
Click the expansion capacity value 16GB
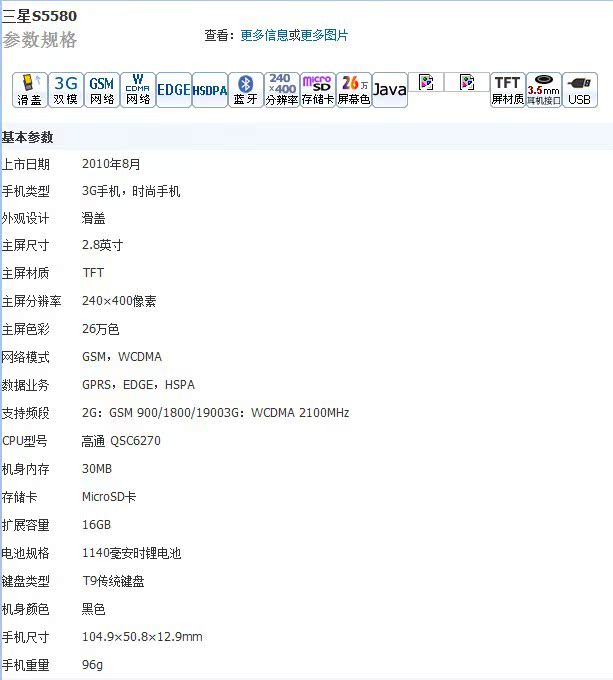pyautogui.click(x=97, y=525)
